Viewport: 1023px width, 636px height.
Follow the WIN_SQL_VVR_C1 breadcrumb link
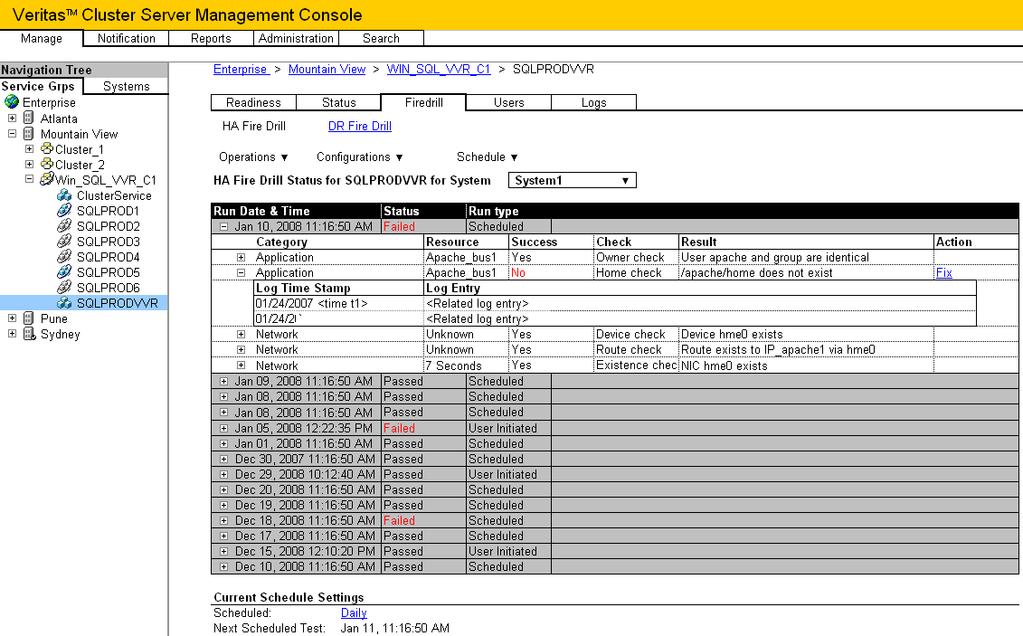pyautogui.click(x=438, y=69)
